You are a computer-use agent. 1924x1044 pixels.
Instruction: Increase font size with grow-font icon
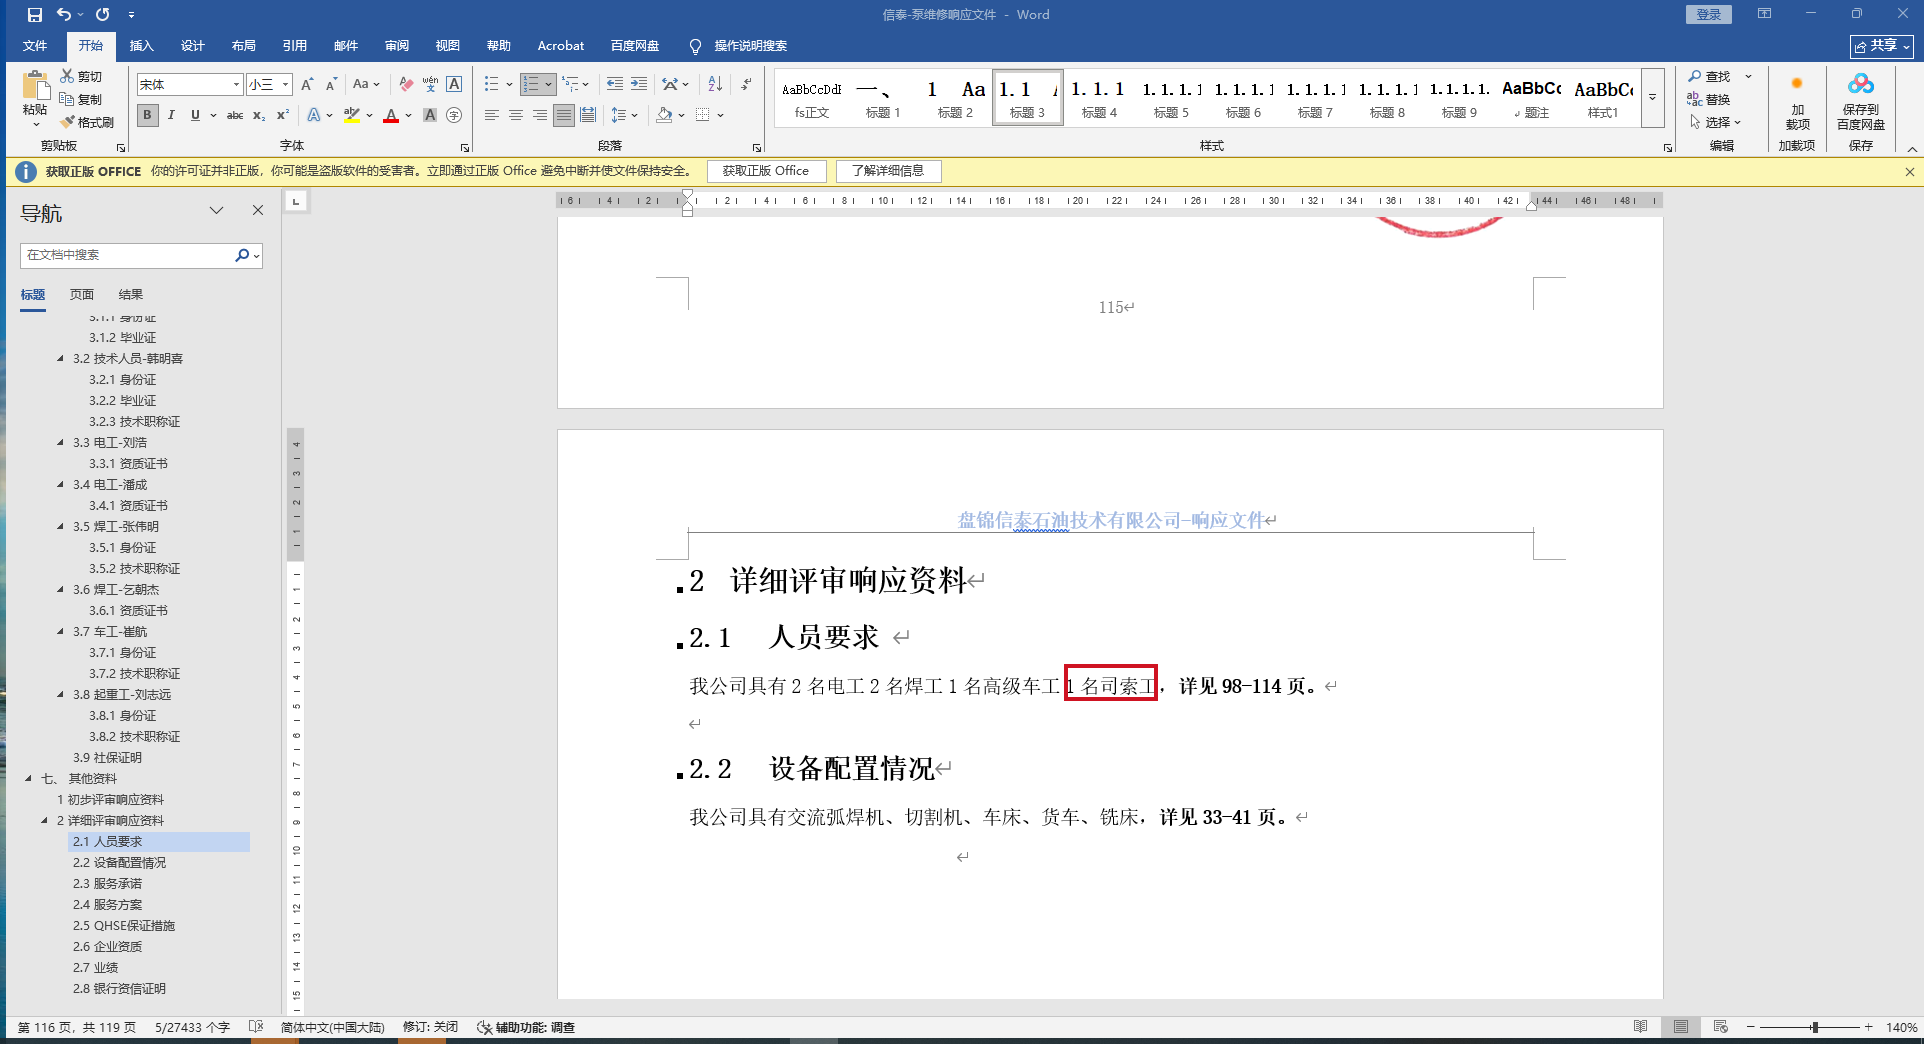pos(307,84)
